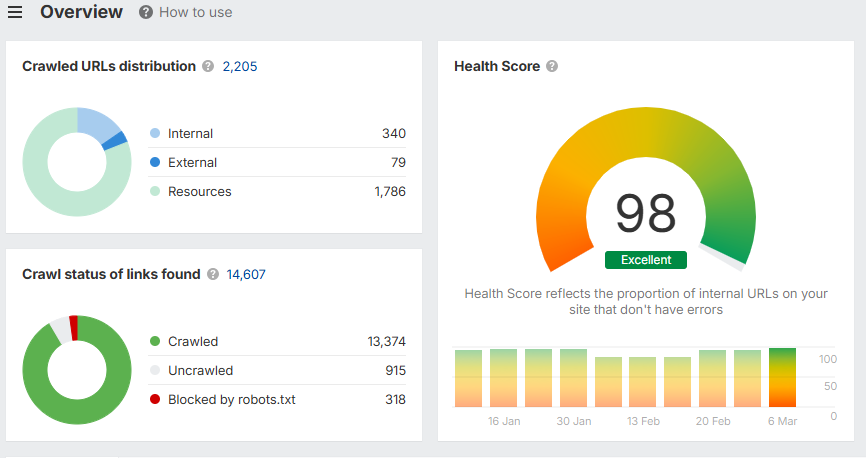Open the Health Score info tooltip icon

point(552,67)
